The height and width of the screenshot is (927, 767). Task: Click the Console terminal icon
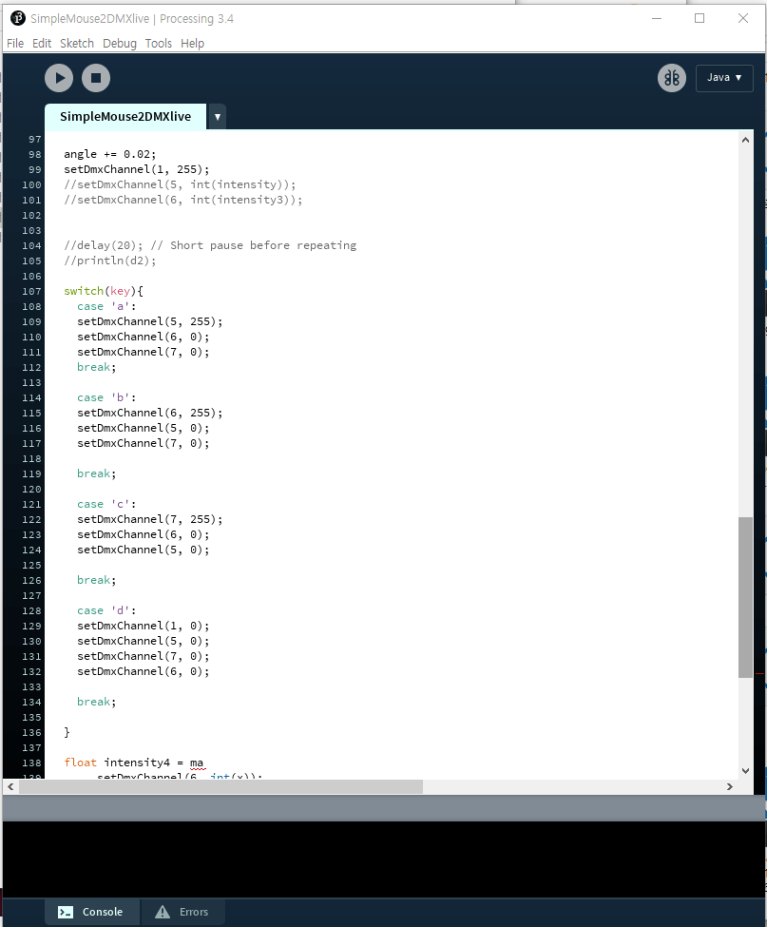point(65,912)
